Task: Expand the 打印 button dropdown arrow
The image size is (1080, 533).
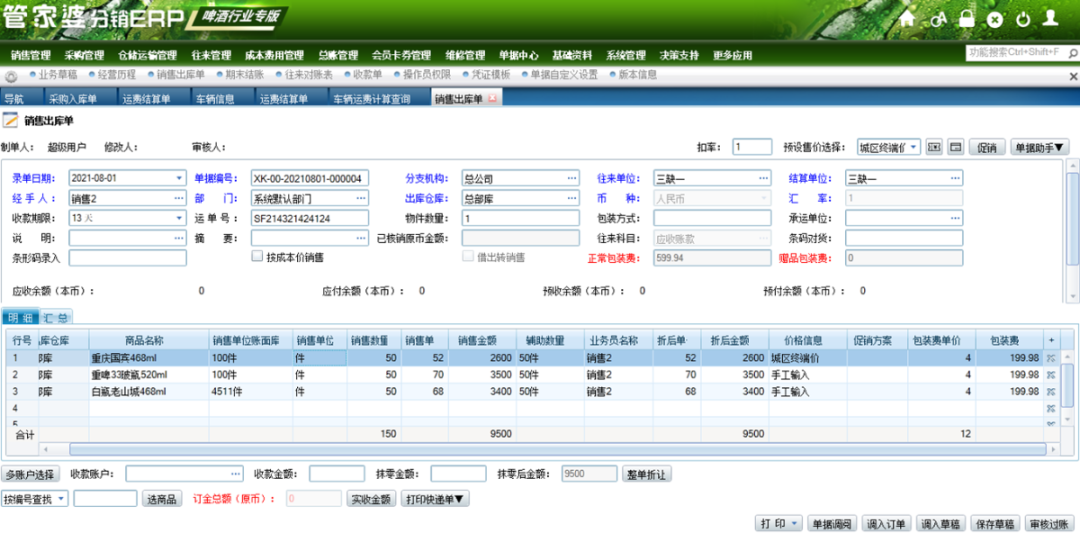Action: 795,523
